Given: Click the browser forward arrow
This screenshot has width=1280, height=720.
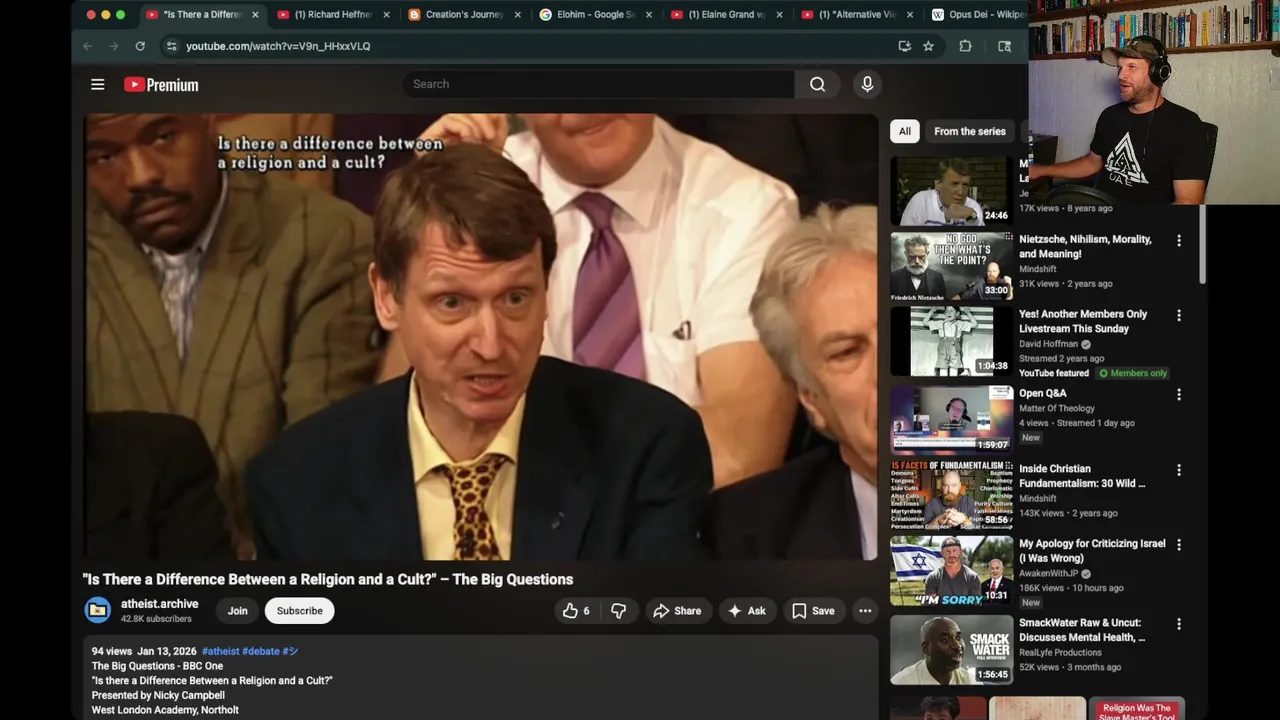Looking at the screenshot, I should (x=113, y=46).
